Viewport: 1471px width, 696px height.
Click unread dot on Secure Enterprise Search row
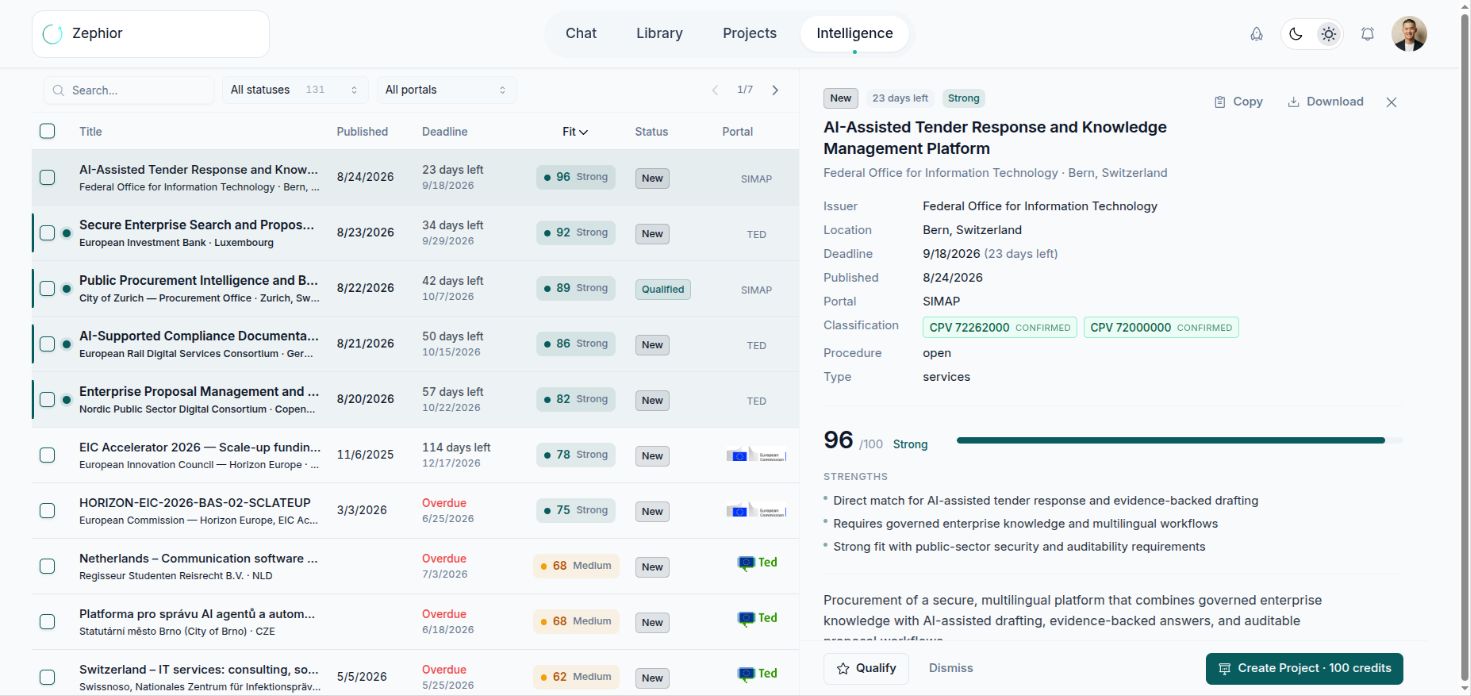(x=66, y=233)
